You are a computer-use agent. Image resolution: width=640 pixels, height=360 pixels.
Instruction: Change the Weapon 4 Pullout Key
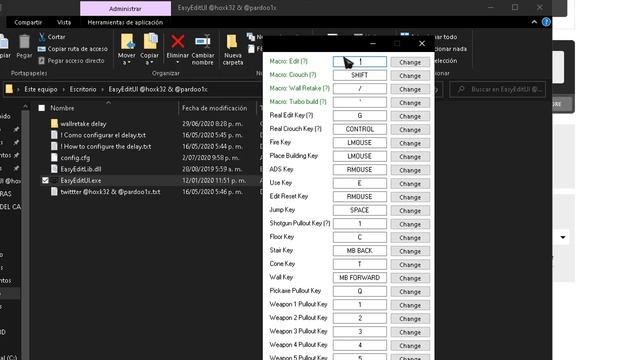point(410,345)
